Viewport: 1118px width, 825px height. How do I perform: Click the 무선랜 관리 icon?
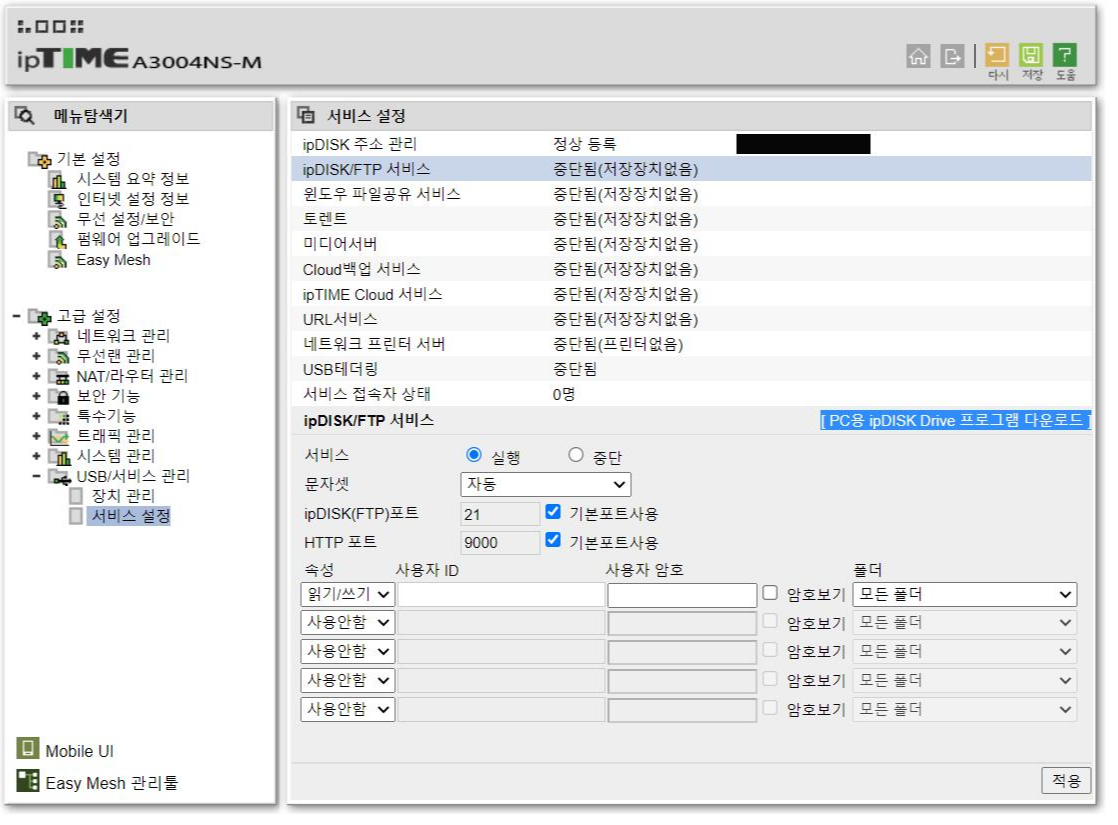point(58,356)
